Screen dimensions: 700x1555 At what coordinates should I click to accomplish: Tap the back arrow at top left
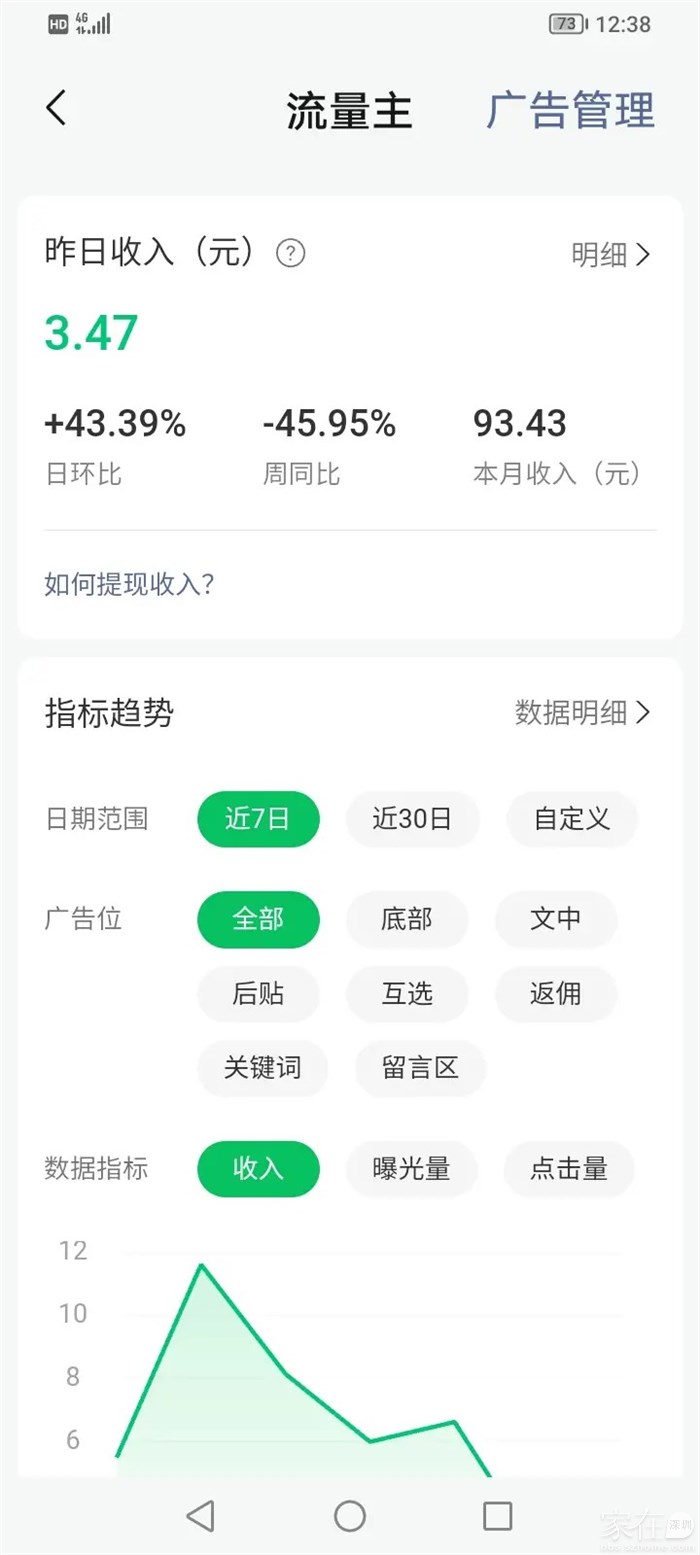tap(56, 108)
